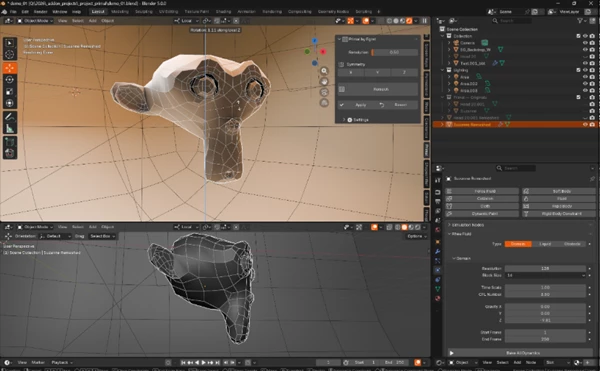
Task: Pin the properties editor with pin icon
Action: click(x=592, y=179)
